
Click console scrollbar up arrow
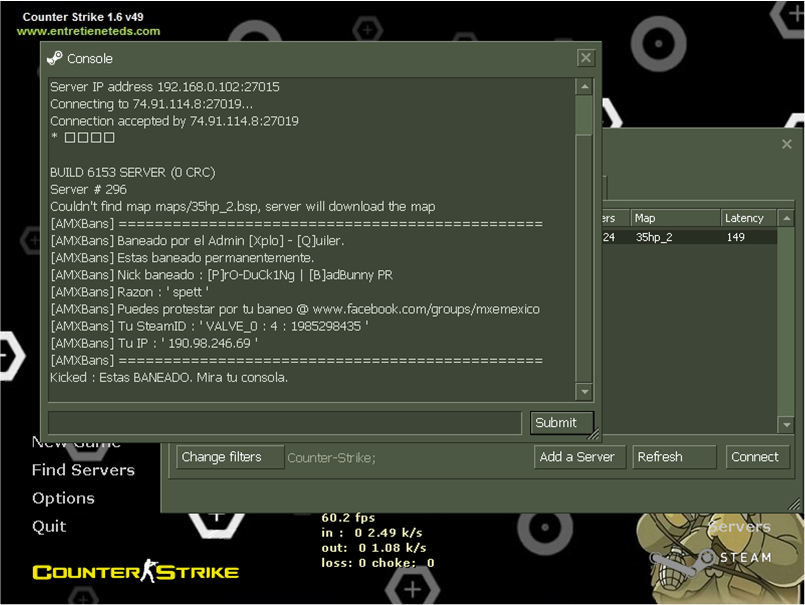click(584, 87)
